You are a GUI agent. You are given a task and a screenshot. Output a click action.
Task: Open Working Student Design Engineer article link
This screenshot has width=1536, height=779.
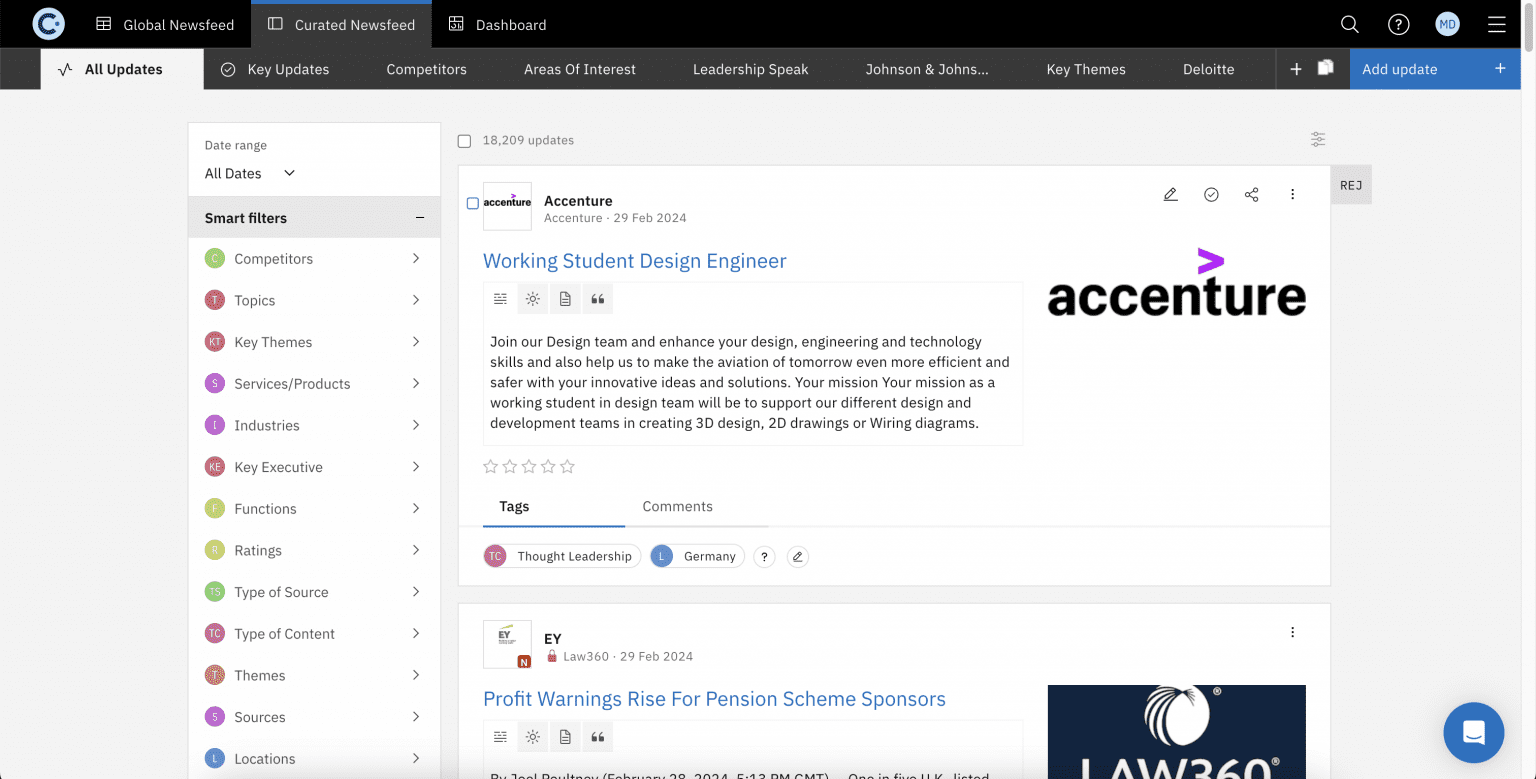point(634,261)
